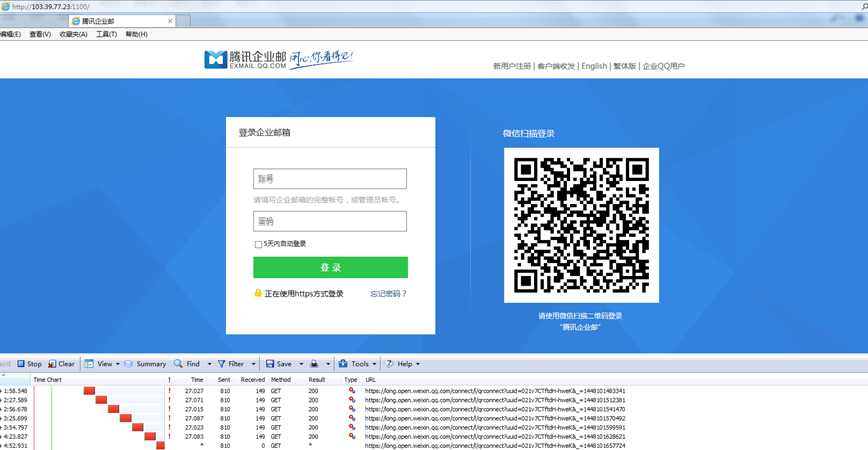Sort by the Type column header

click(x=350, y=380)
